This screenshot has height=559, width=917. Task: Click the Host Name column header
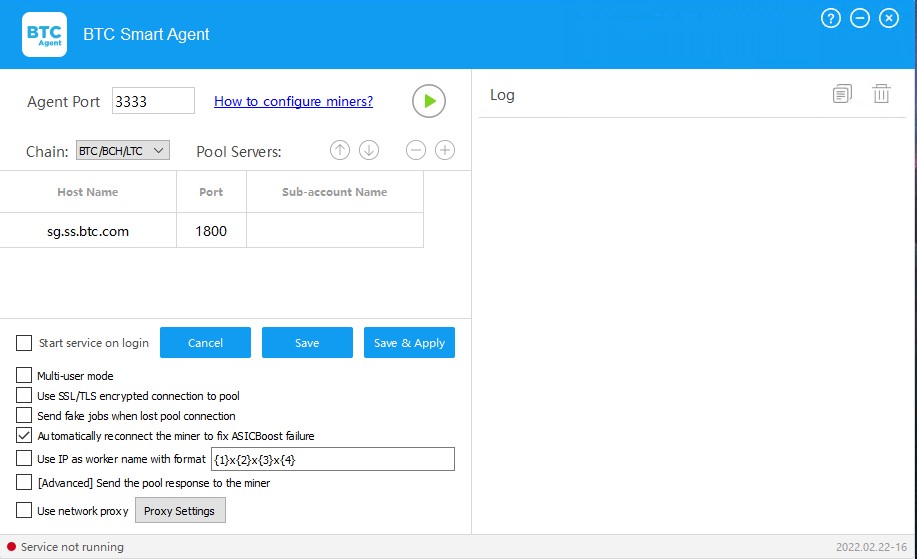pos(88,192)
